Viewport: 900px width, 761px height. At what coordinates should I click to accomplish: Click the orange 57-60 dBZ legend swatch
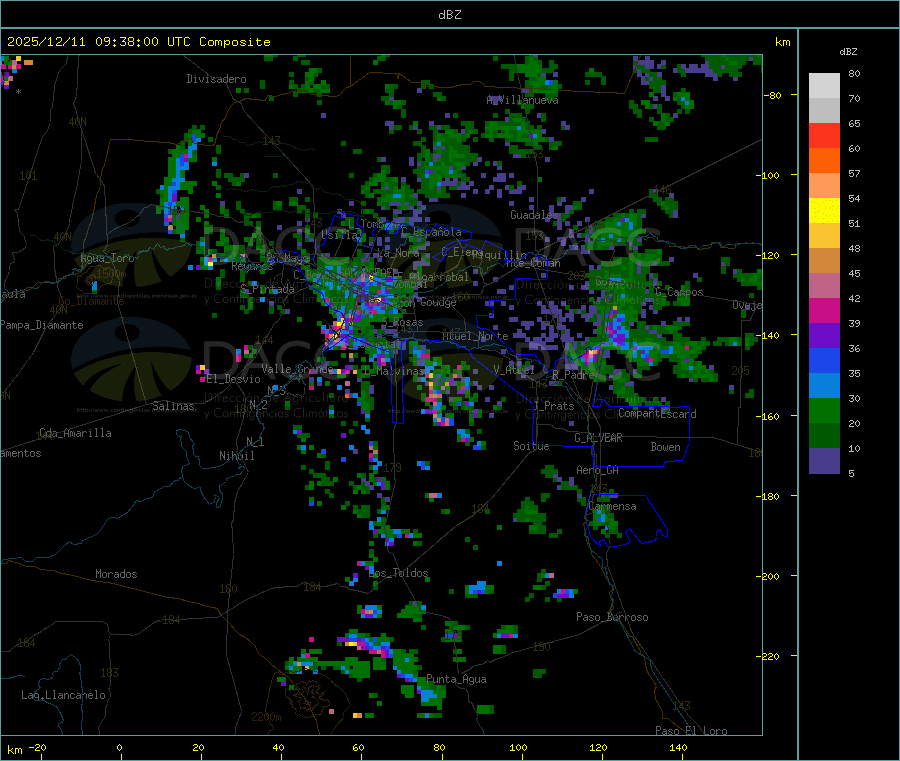[x=824, y=161]
